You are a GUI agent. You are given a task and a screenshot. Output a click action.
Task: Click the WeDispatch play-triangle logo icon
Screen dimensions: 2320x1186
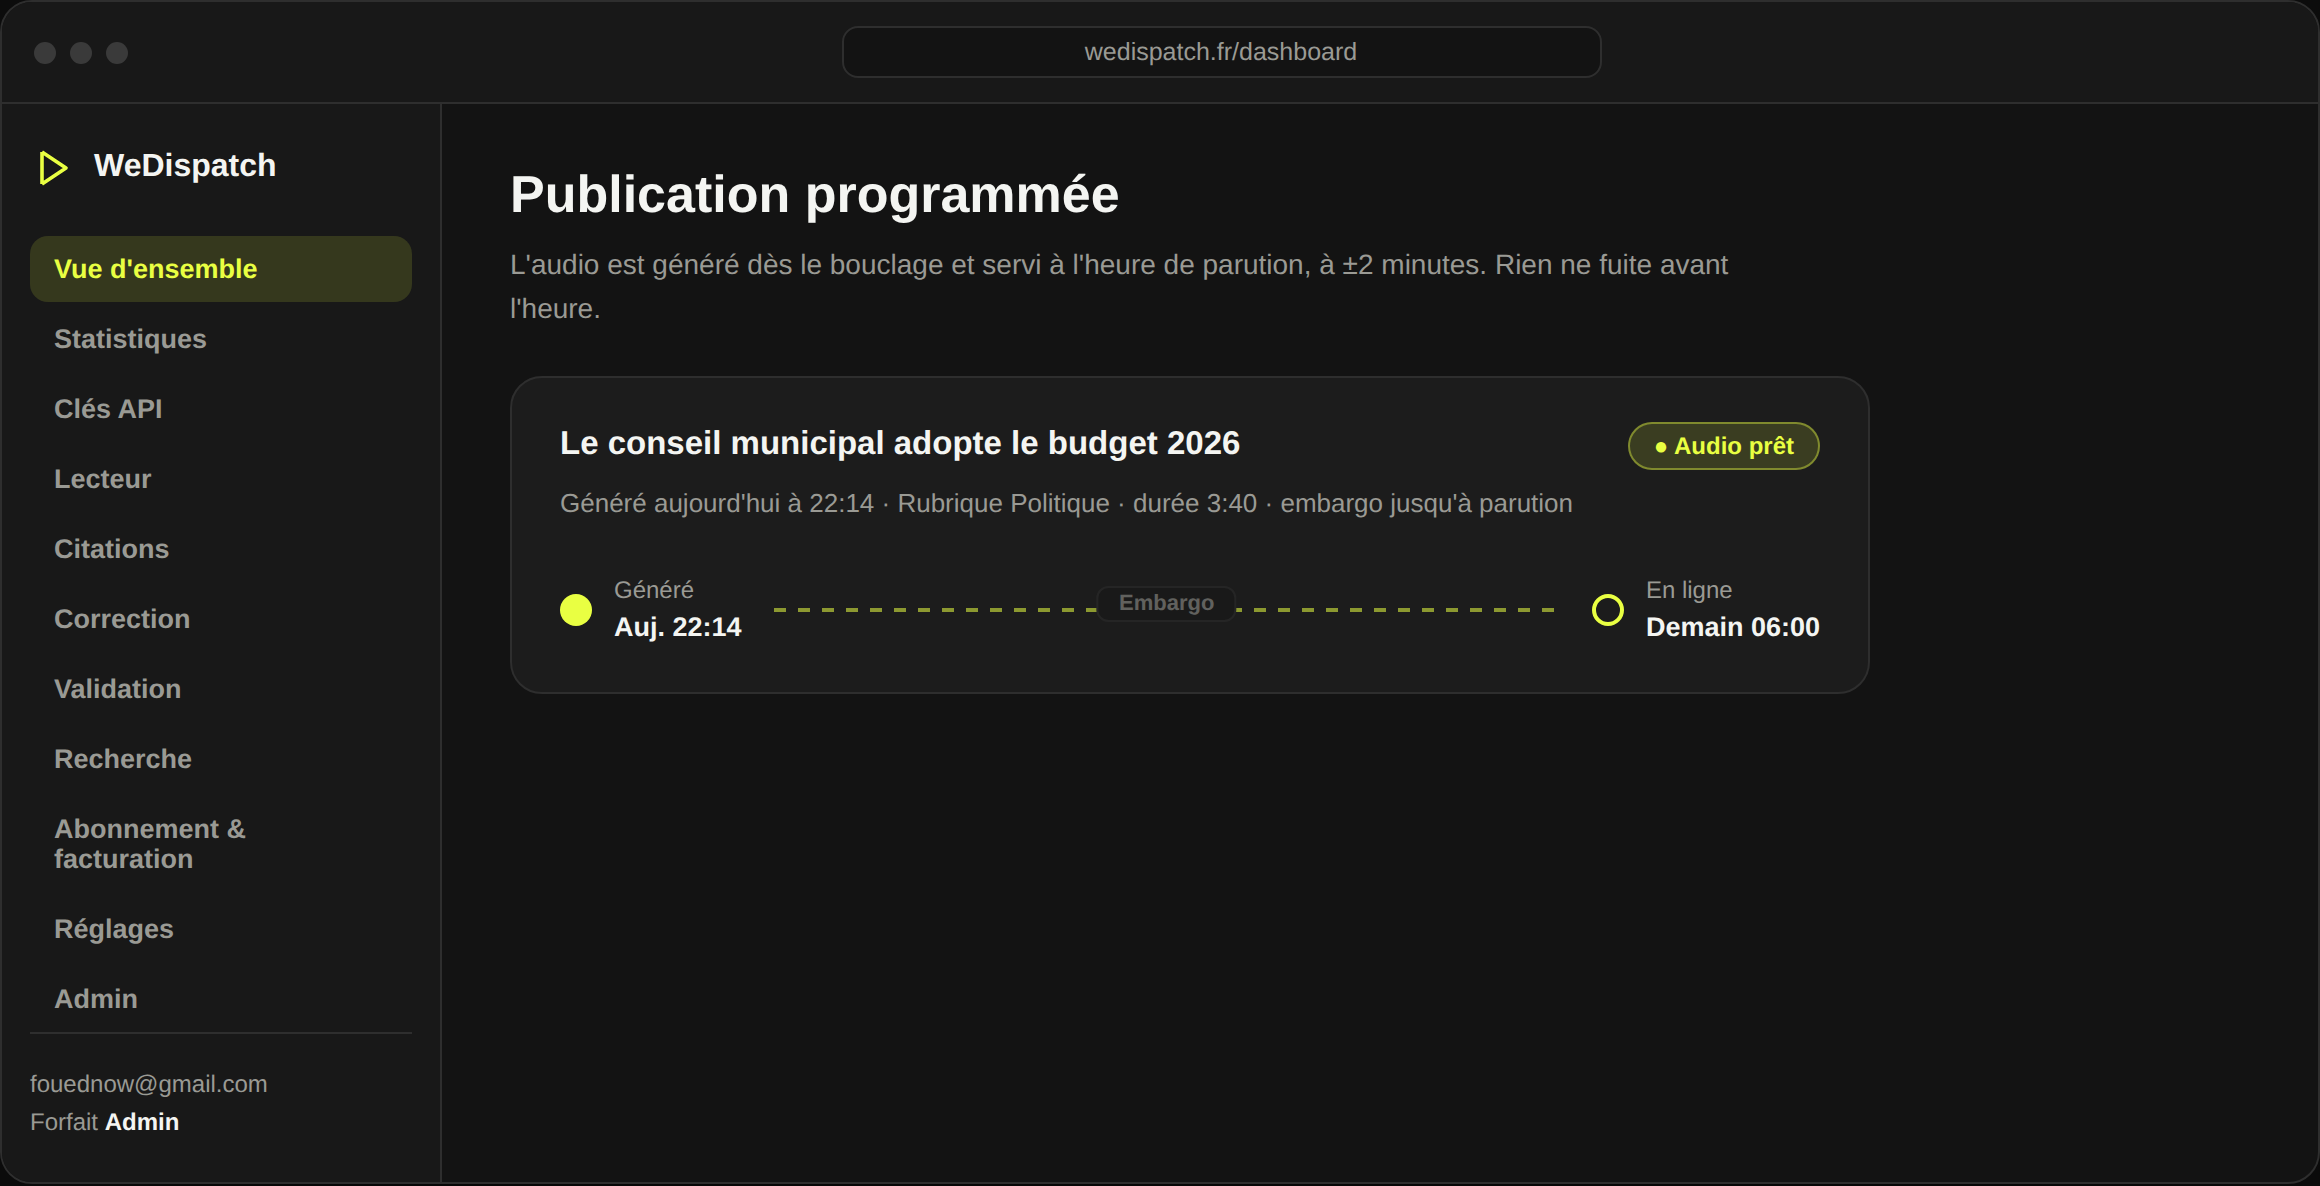point(53,167)
